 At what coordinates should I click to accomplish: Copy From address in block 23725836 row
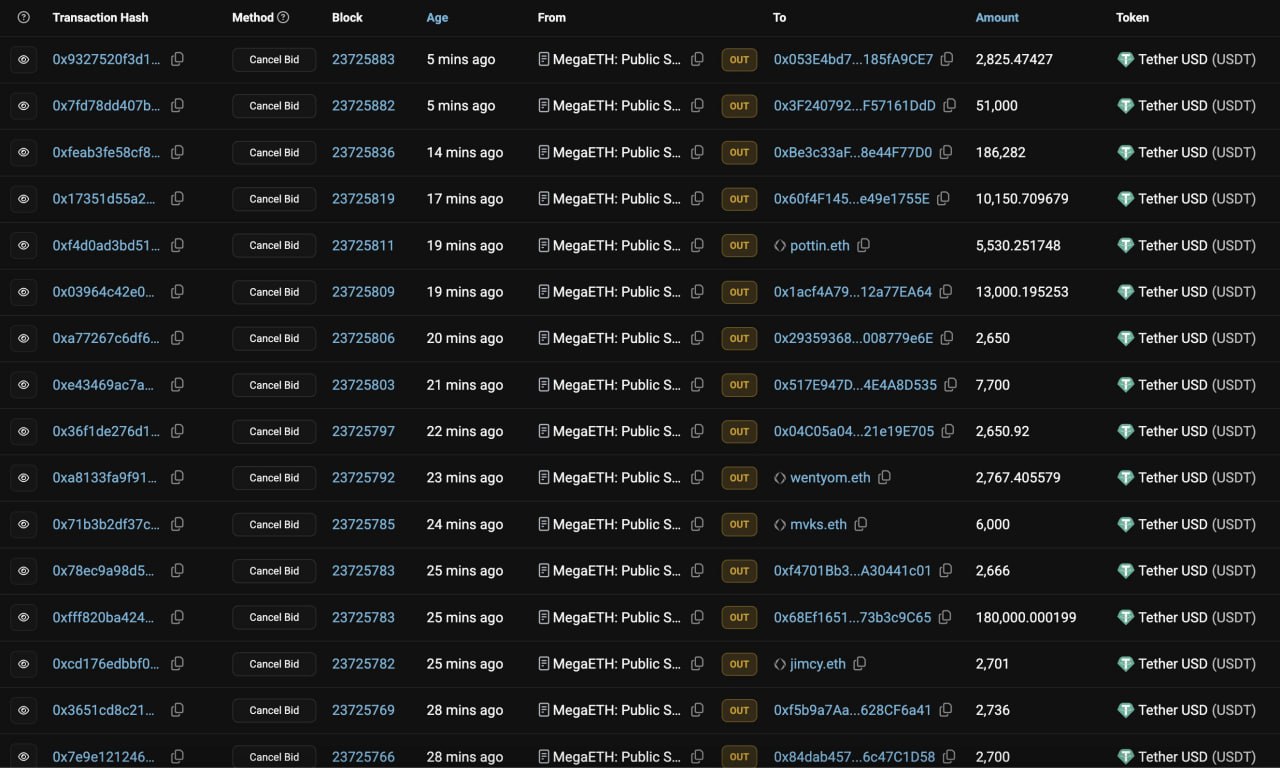pyautogui.click(x=698, y=152)
